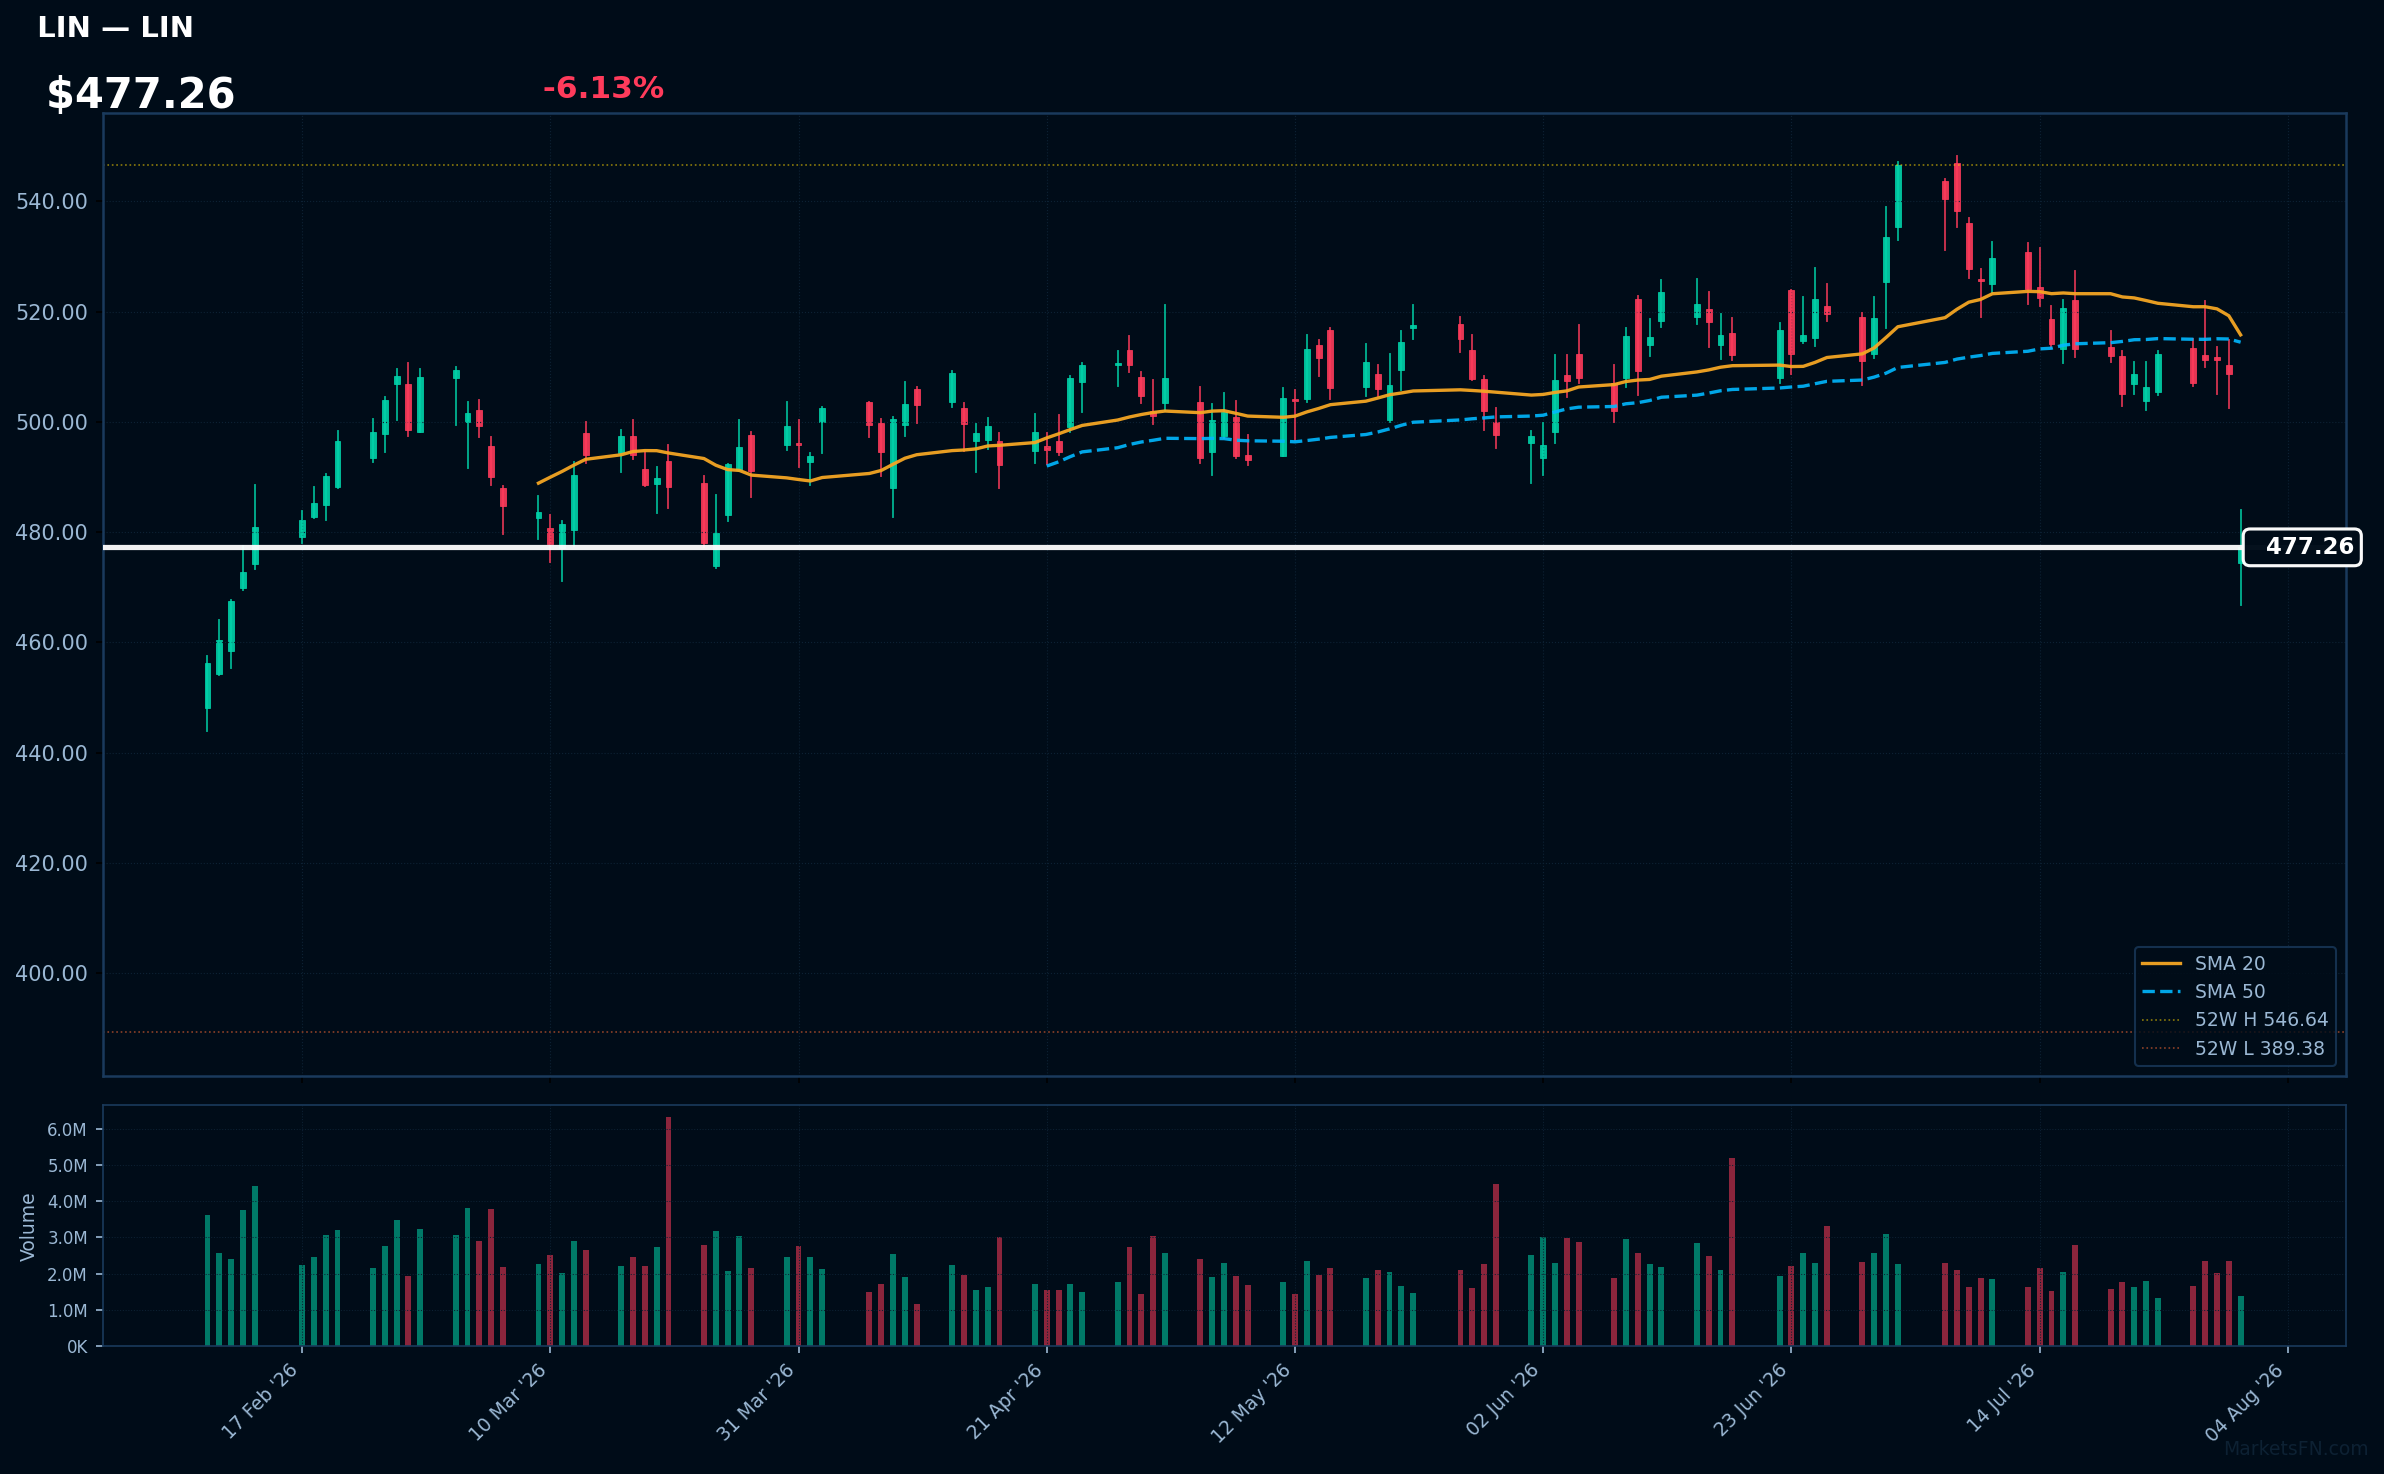Click the -6.13% change percentage
2384x1474 pixels.
tap(603, 89)
